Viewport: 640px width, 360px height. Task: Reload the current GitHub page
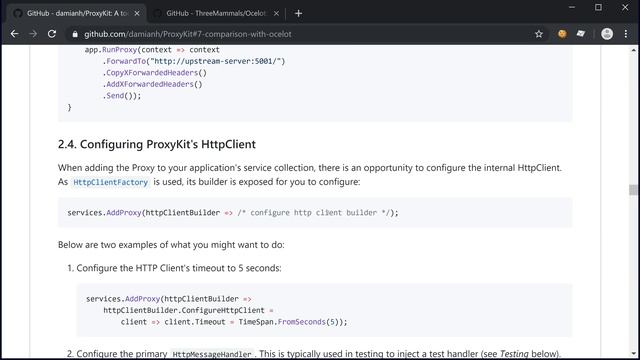coord(52,34)
